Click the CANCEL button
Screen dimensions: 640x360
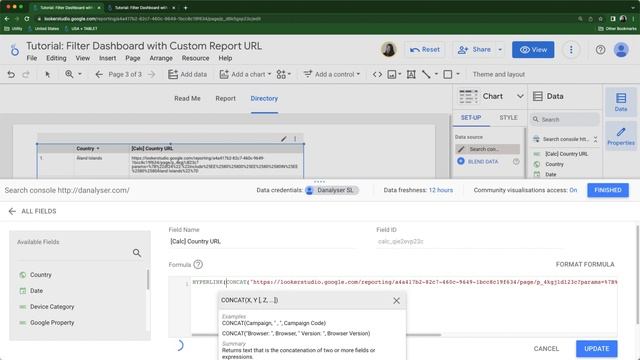point(546,349)
